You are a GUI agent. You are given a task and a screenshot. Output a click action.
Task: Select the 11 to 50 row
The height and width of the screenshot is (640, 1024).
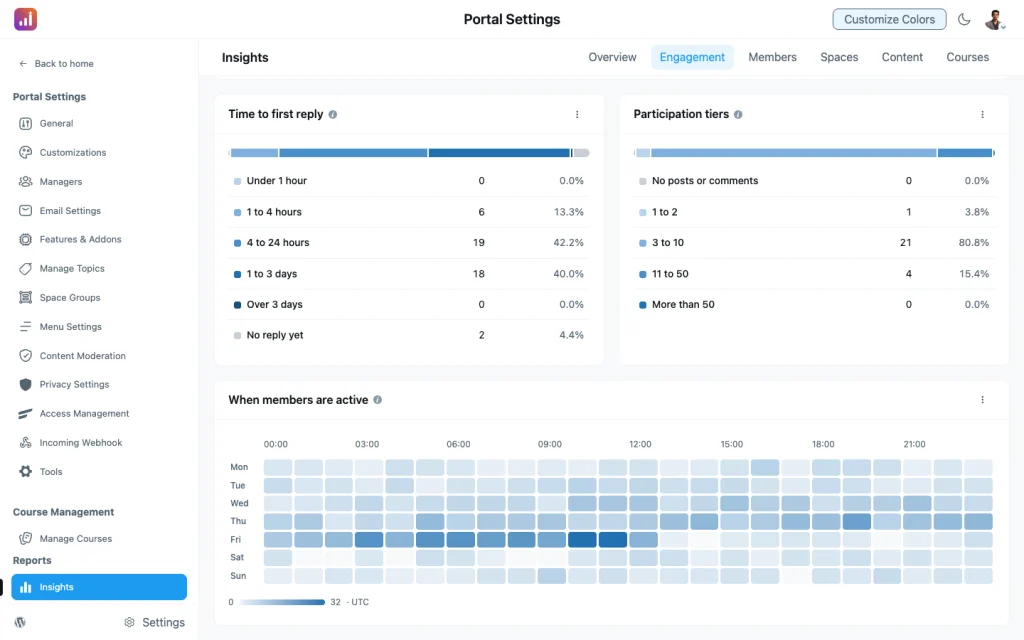(x=814, y=274)
